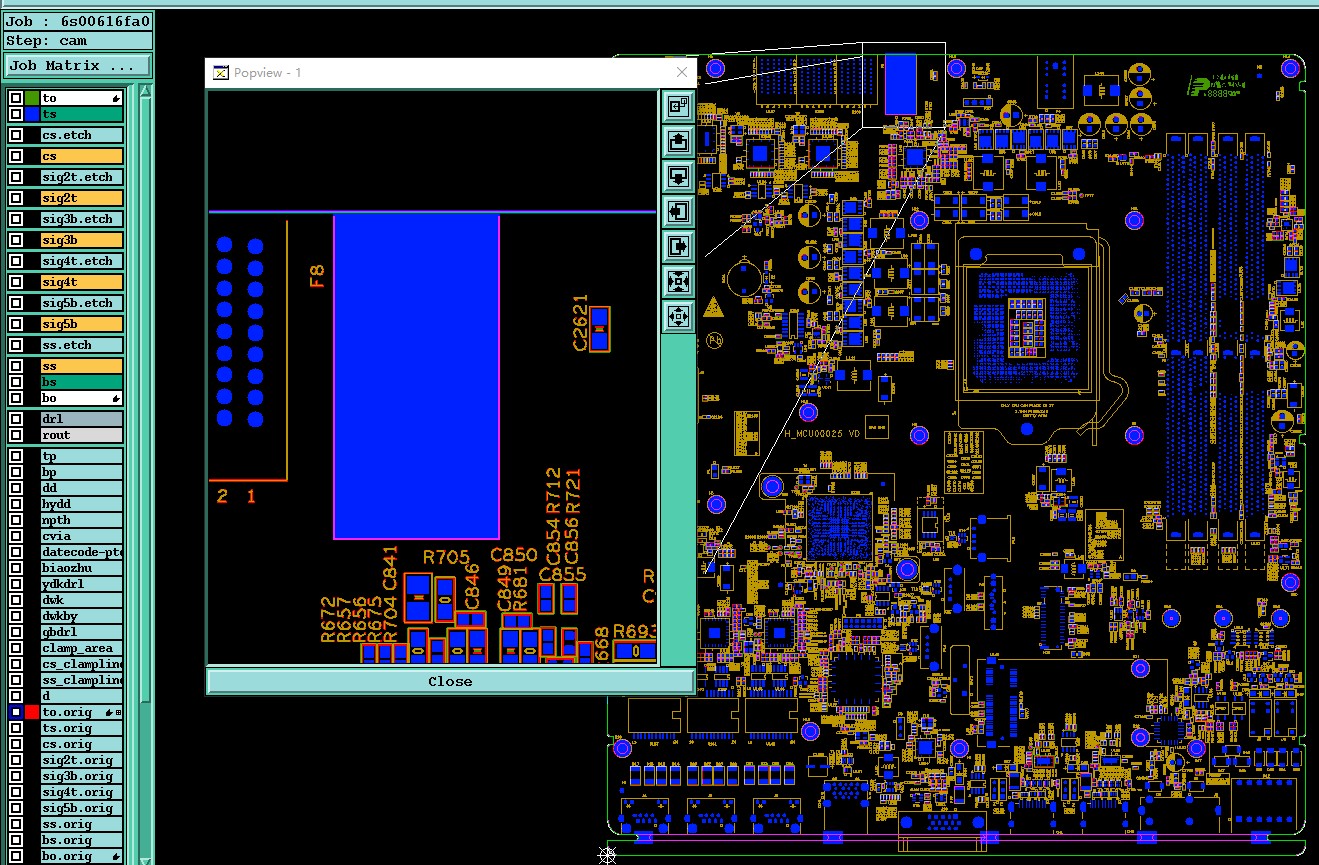Click the green color swatch of layer 'to'

(32, 98)
